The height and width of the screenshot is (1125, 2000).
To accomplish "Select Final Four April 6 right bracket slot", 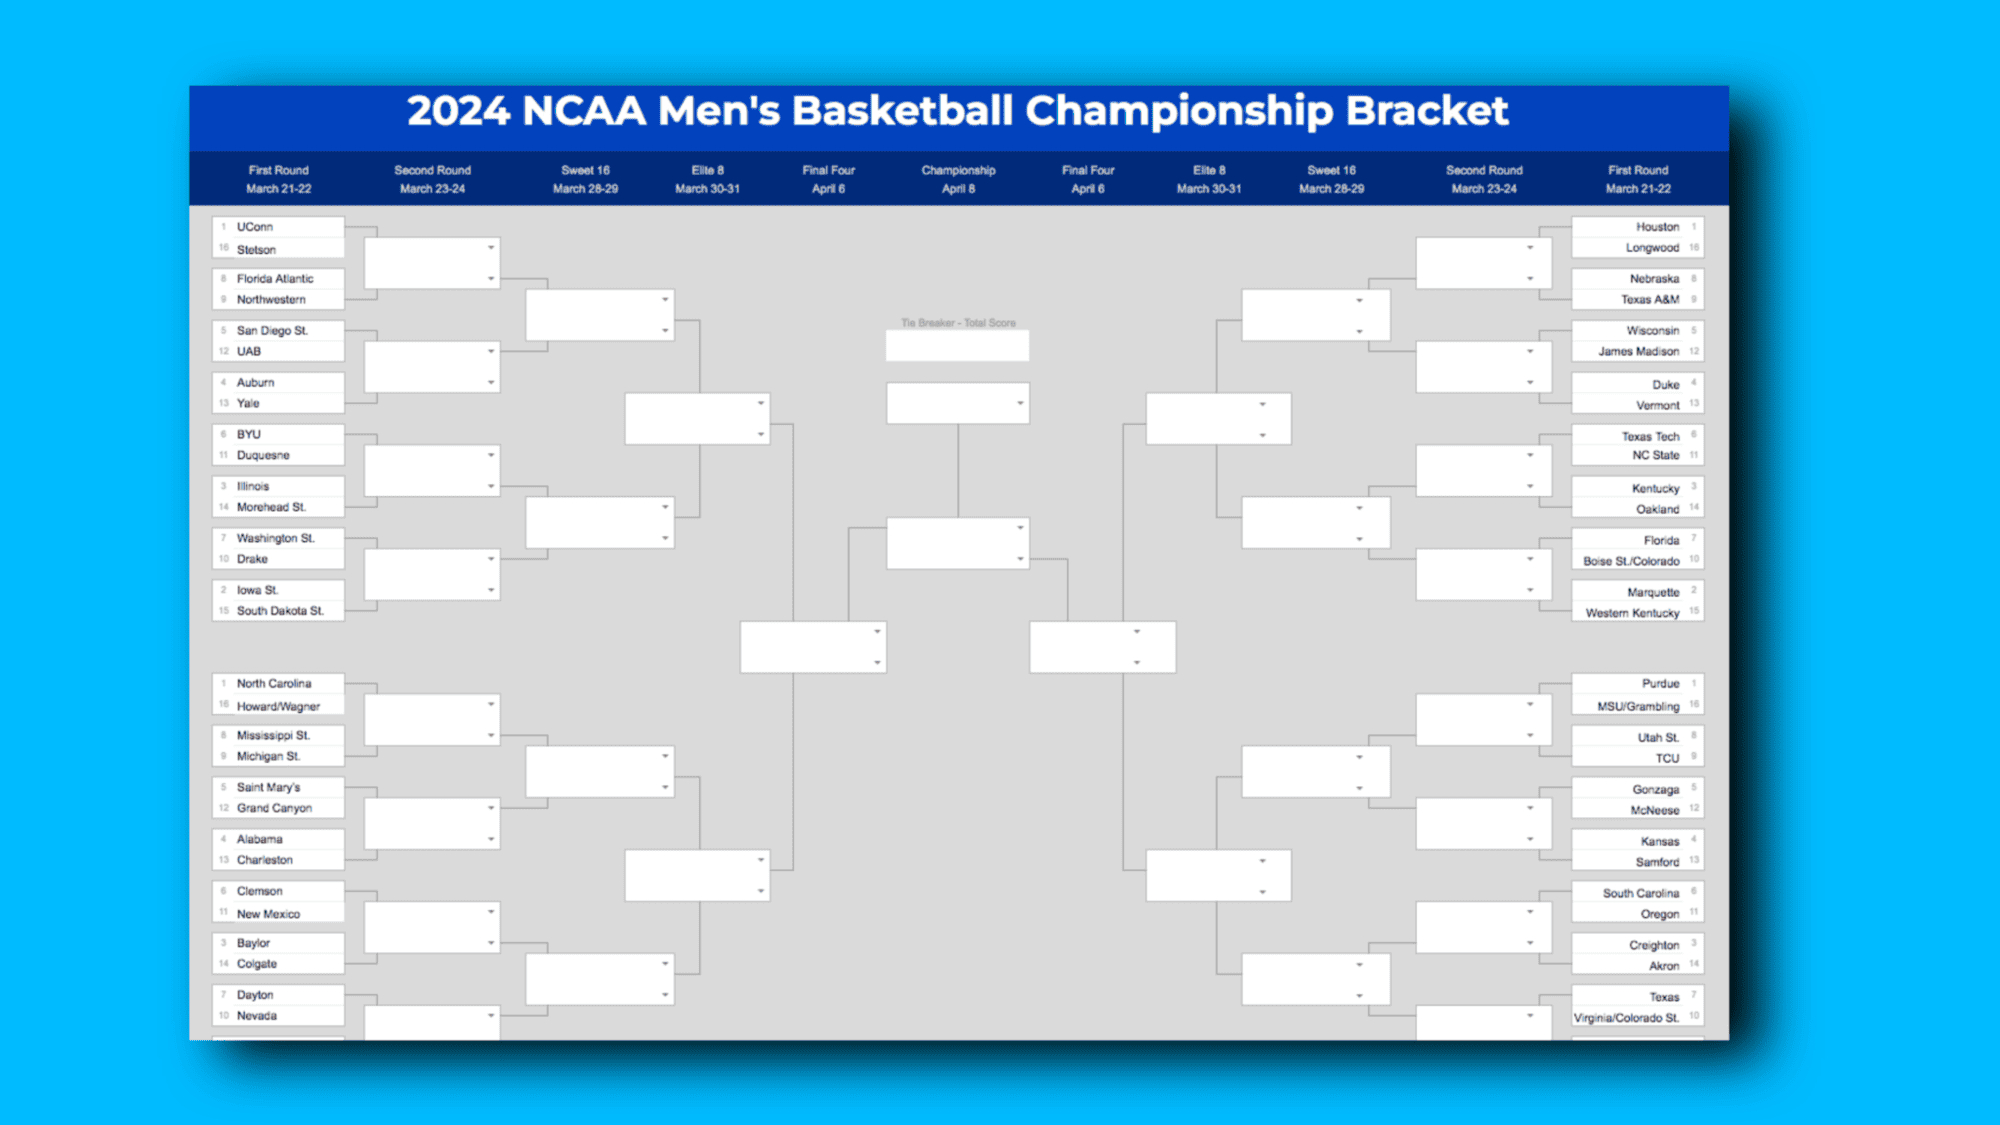I will click(1103, 647).
